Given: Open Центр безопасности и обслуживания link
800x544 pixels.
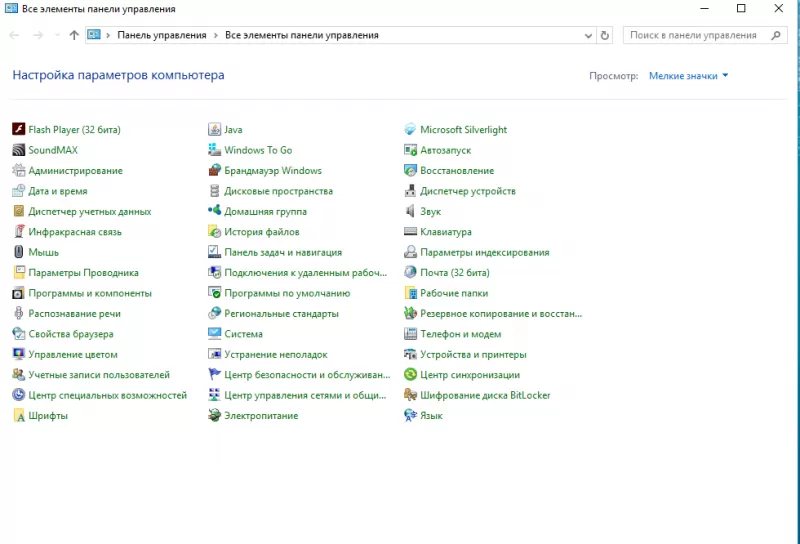Looking at the screenshot, I should tap(307, 375).
